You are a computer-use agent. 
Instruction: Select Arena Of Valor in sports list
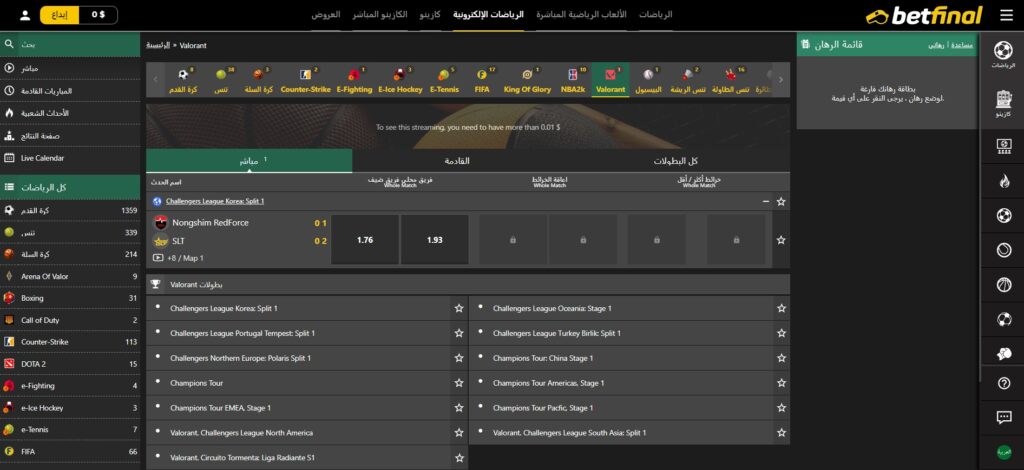pos(71,276)
